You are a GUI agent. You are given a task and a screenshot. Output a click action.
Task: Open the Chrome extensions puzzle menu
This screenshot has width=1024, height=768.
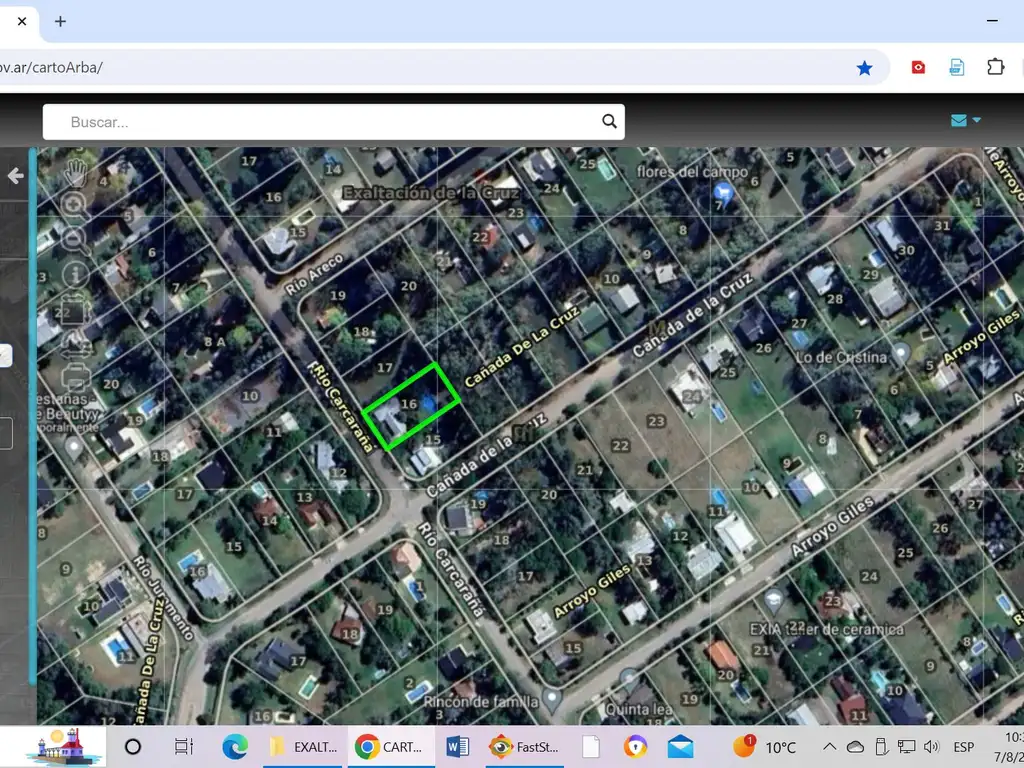[x=995, y=68]
